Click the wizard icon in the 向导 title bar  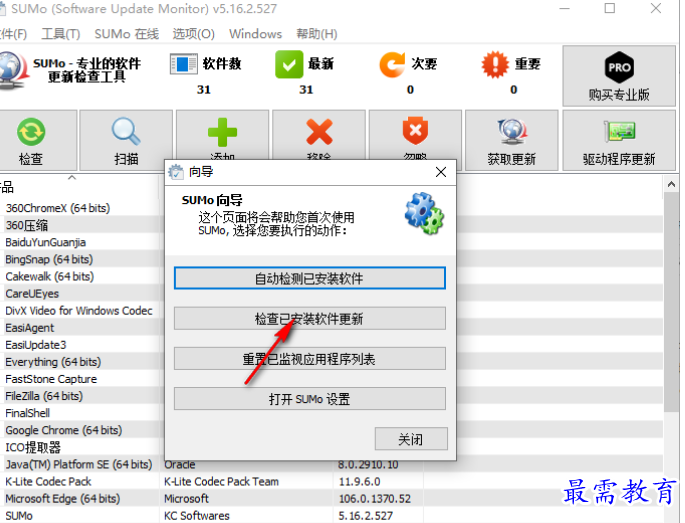click(x=176, y=172)
